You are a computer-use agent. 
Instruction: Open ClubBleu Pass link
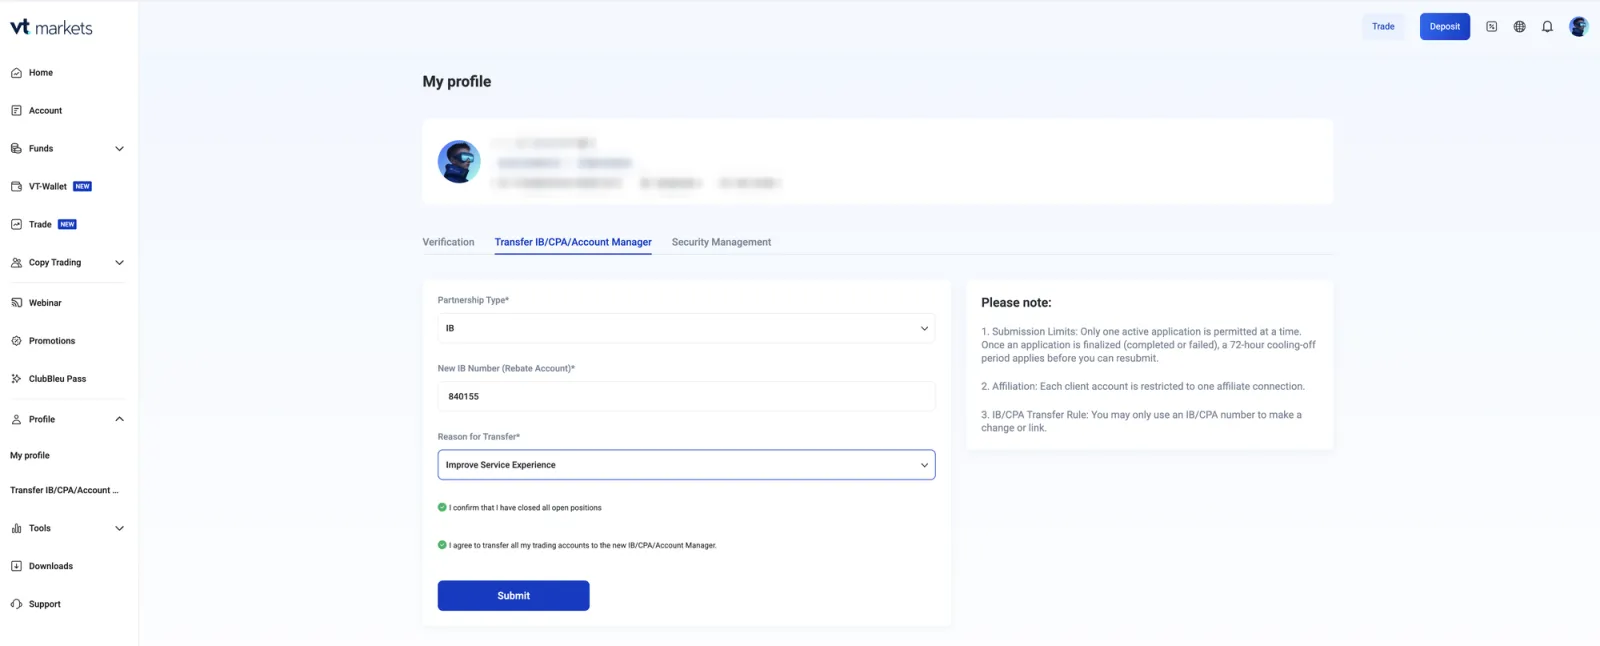pos(57,379)
